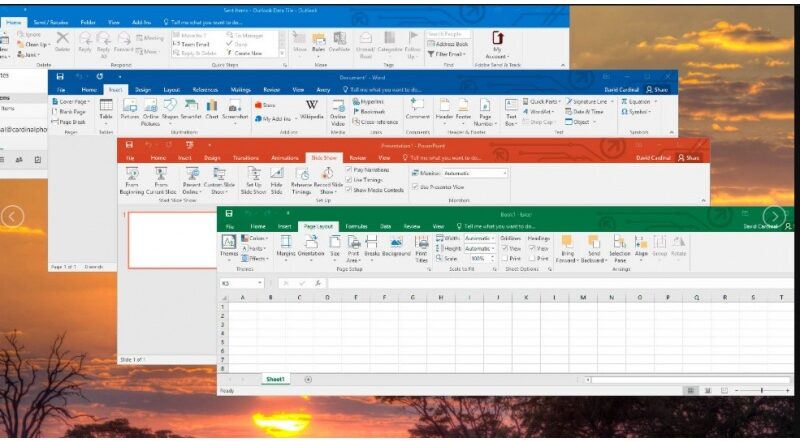Screen dimensions: 800x441
Task: Add new sheet button in Excel
Action: [x=308, y=379]
